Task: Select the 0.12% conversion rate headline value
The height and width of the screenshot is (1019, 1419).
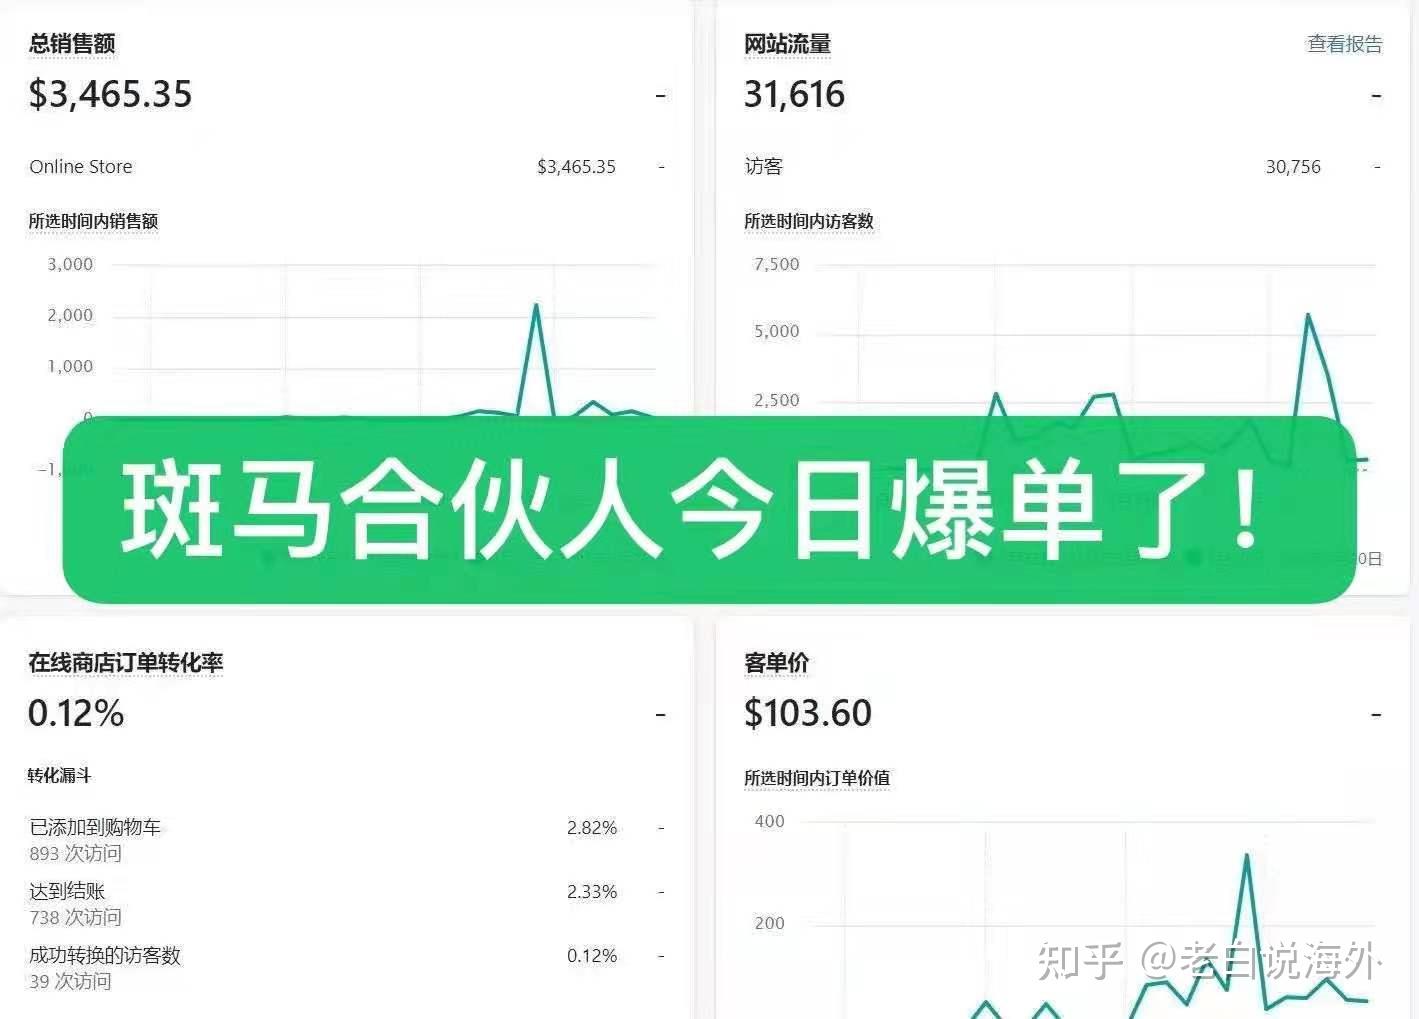Action: [x=76, y=713]
